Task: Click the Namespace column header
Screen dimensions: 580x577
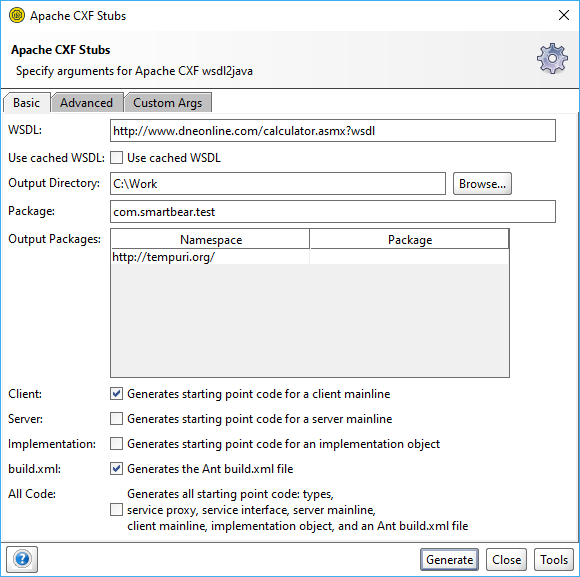Action: point(210,239)
